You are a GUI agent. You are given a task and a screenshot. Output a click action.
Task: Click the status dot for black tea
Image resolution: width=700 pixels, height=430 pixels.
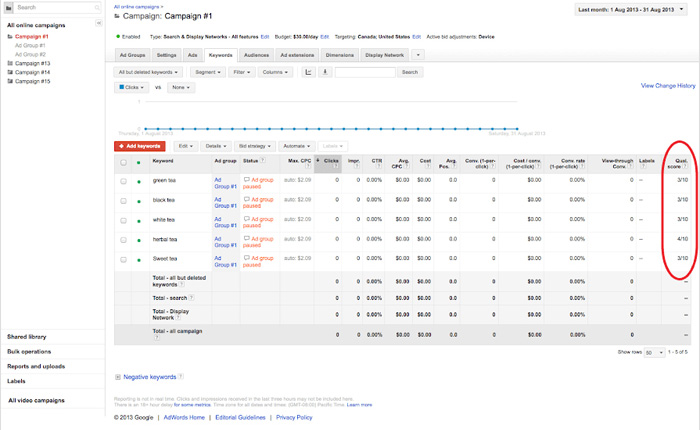[139, 201]
